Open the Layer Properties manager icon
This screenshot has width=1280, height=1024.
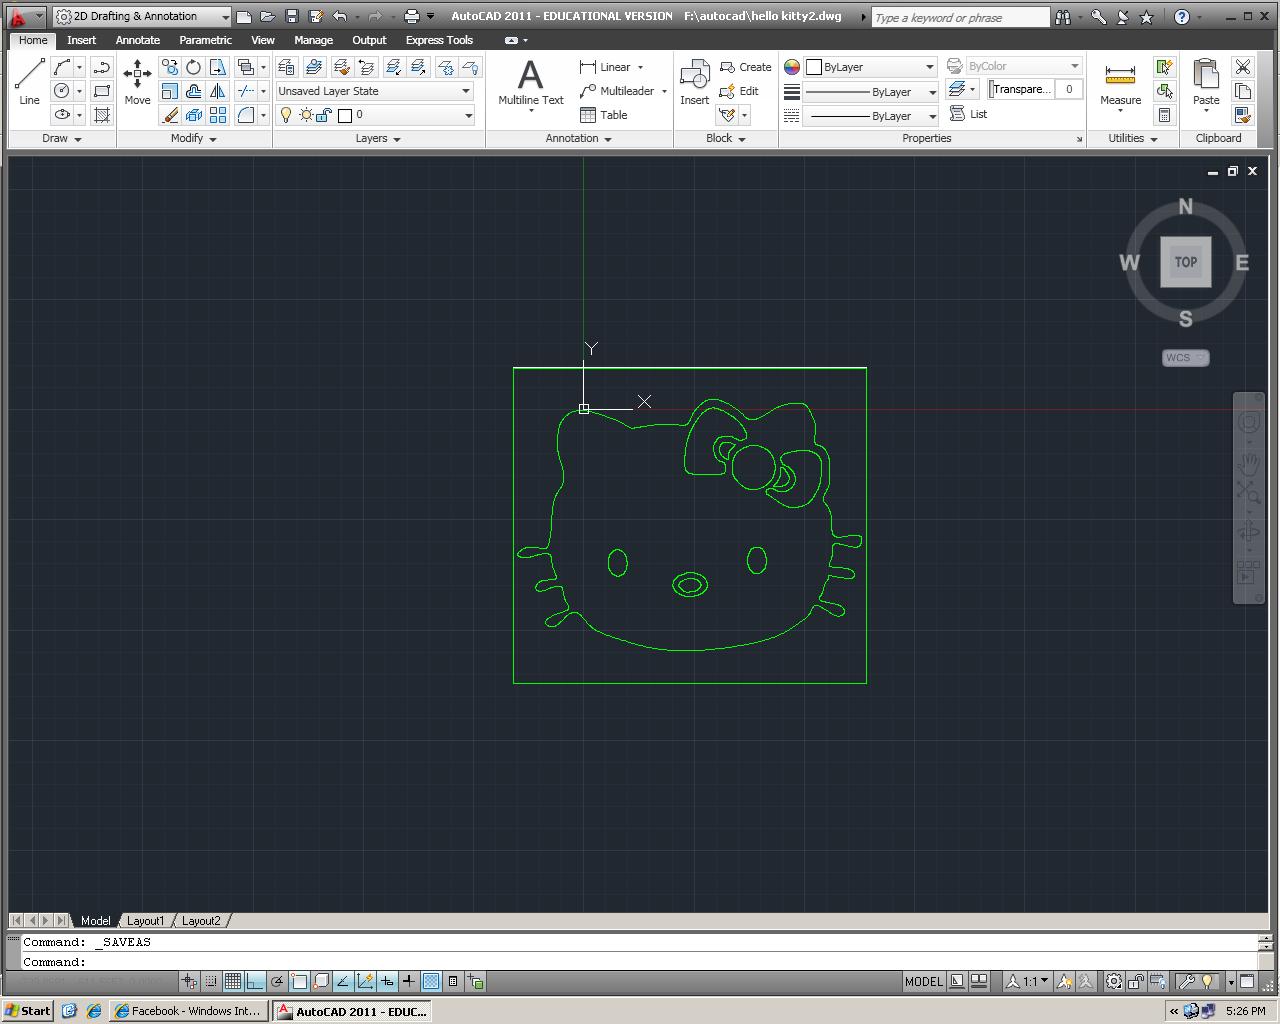click(285, 66)
